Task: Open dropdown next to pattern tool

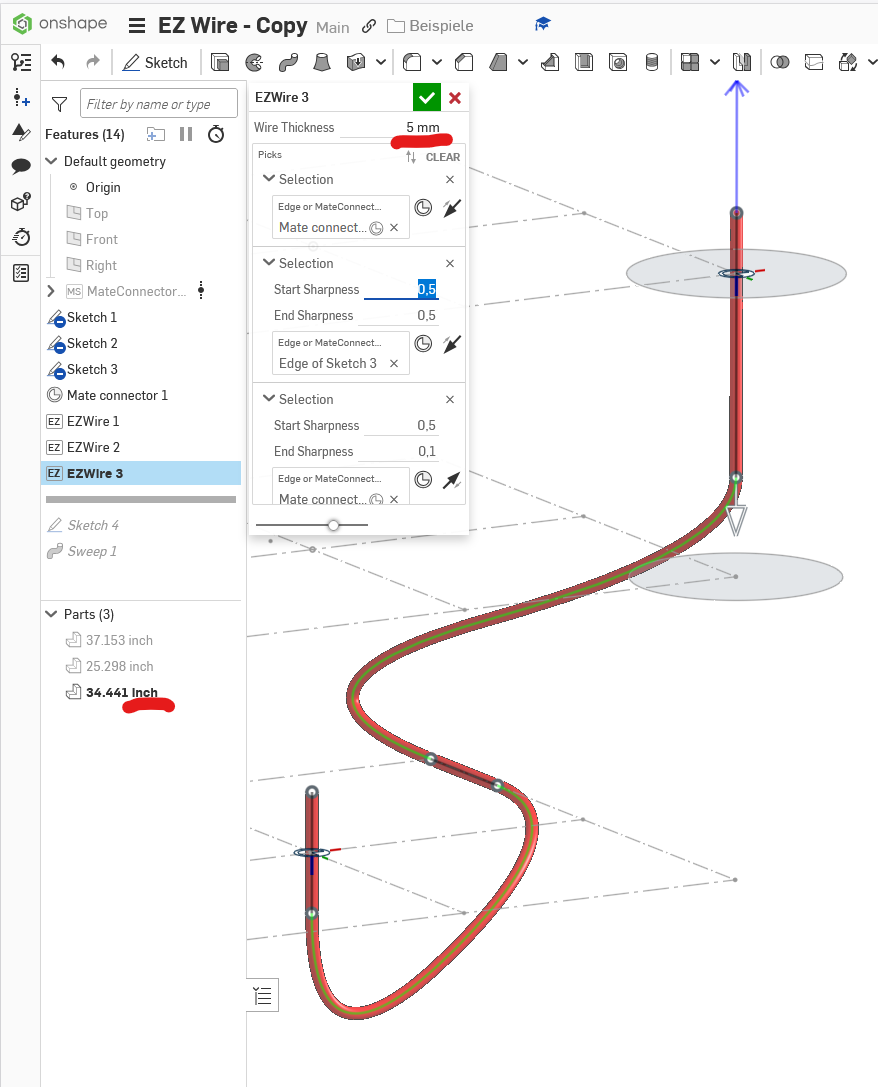Action: [x=714, y=62]
